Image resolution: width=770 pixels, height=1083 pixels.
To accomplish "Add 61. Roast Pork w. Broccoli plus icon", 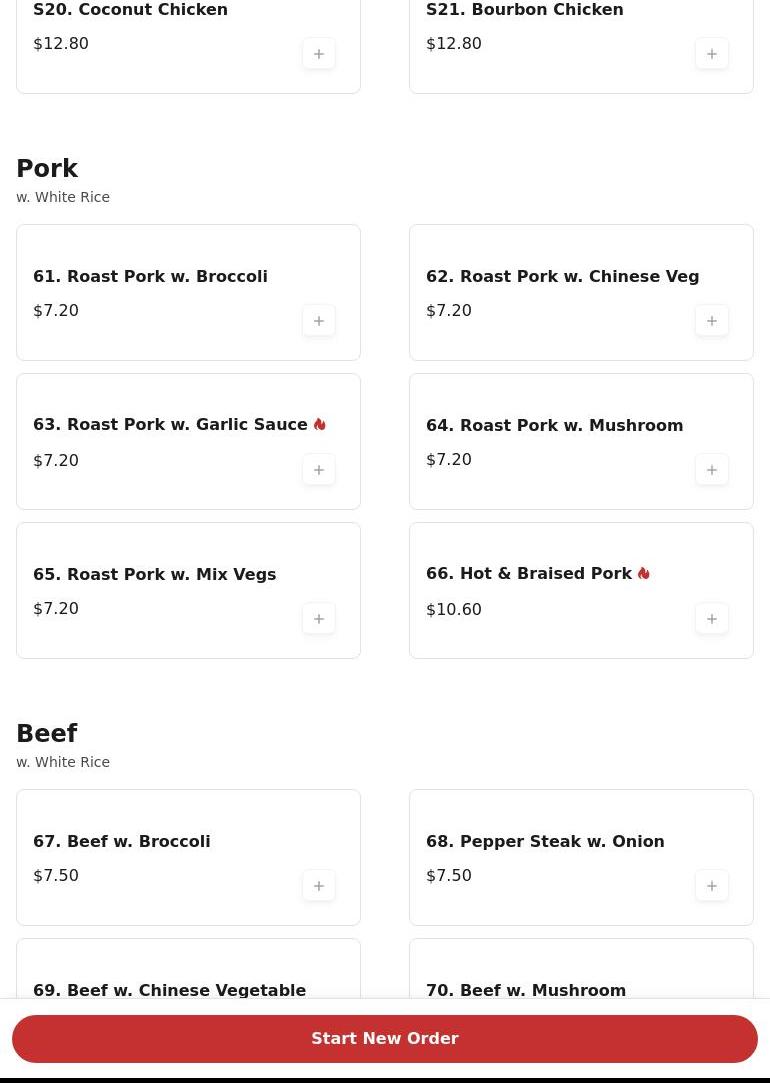I will [x=318, y=320].
